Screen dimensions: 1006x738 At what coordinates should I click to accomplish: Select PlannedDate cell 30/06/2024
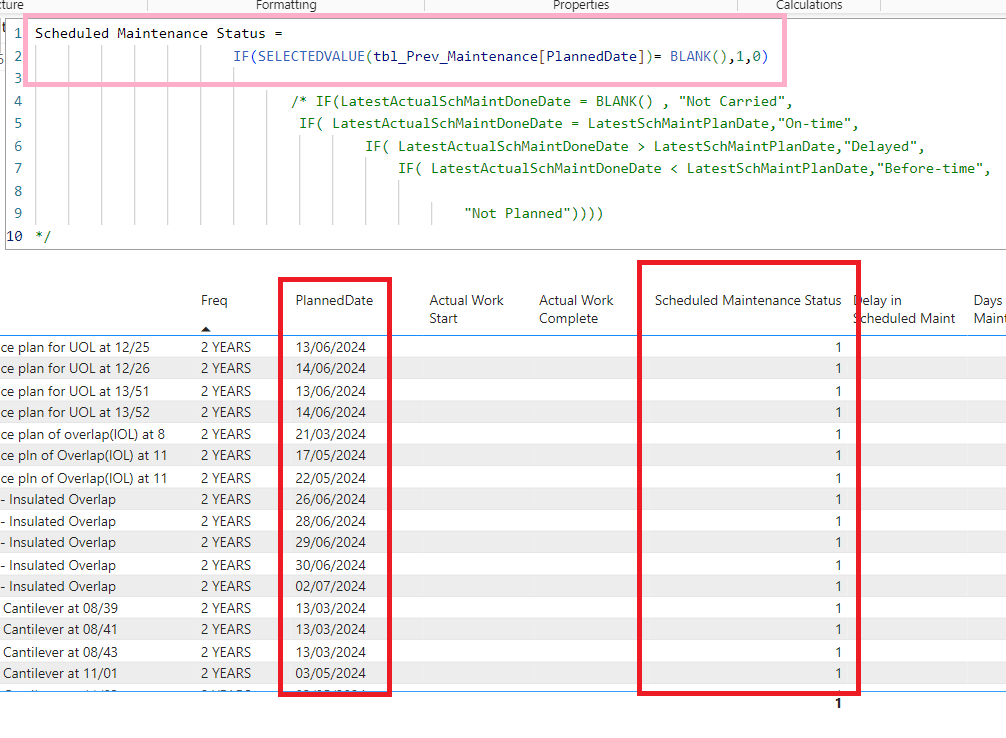(330, 565)
